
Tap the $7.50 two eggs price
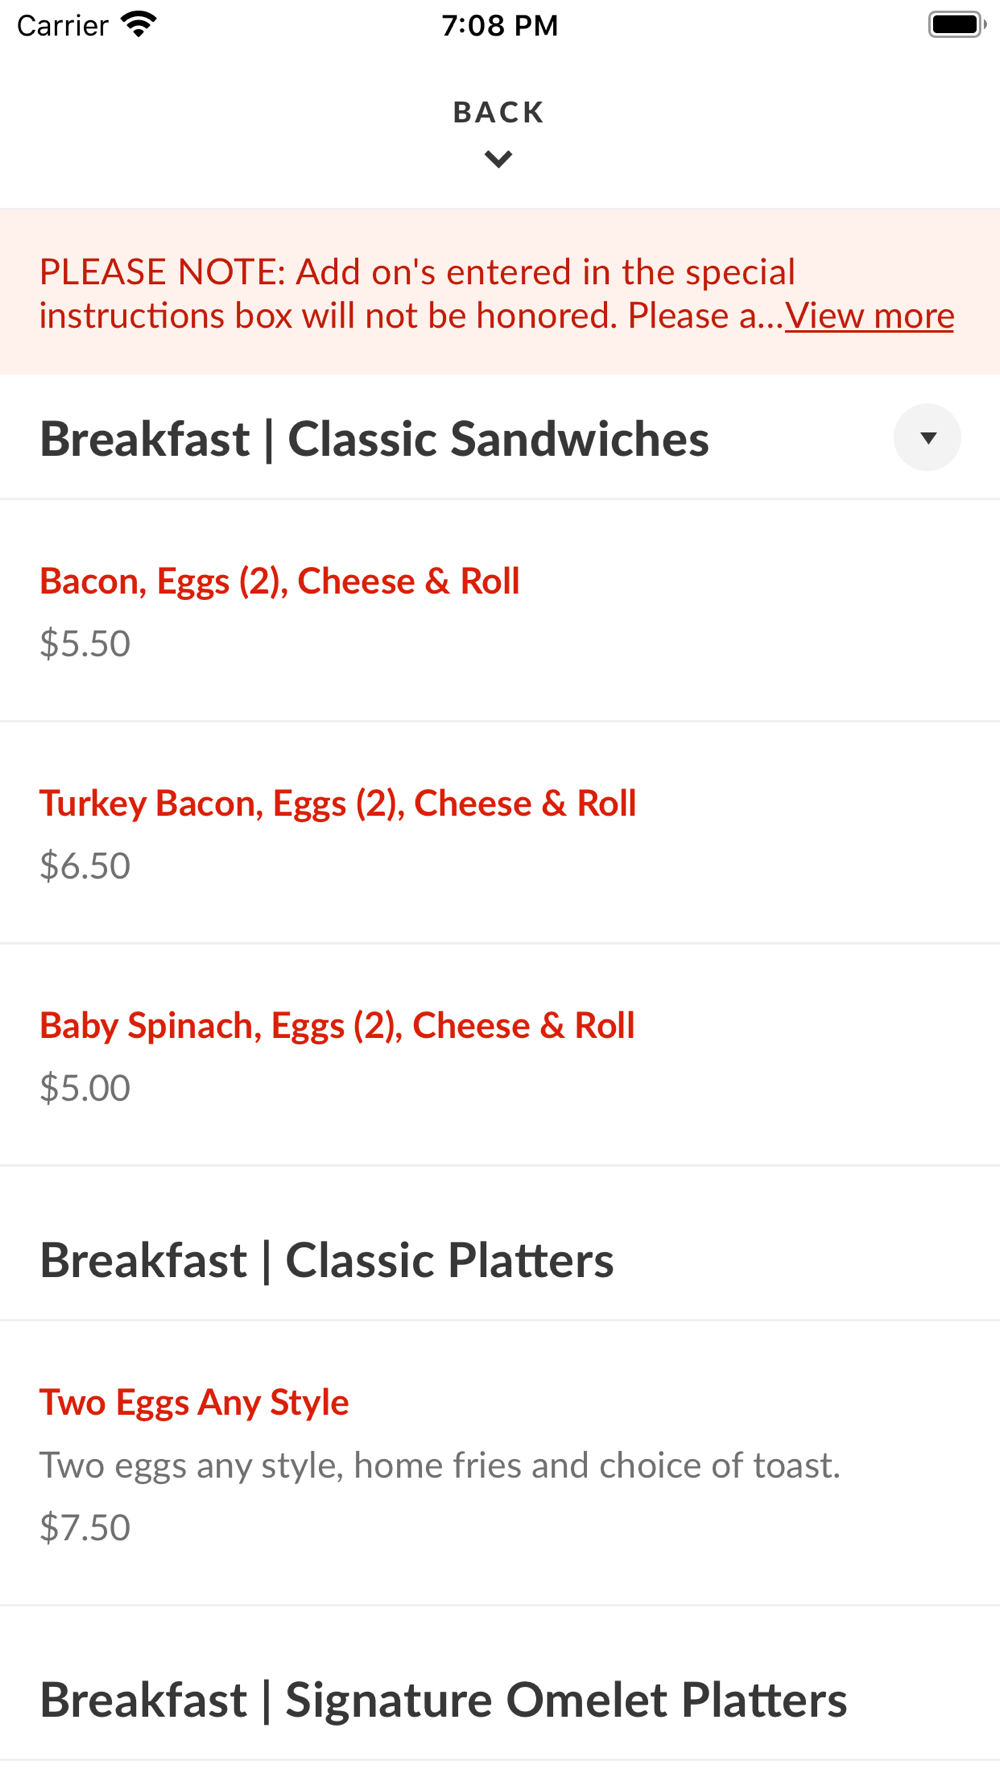point(85,1528)
